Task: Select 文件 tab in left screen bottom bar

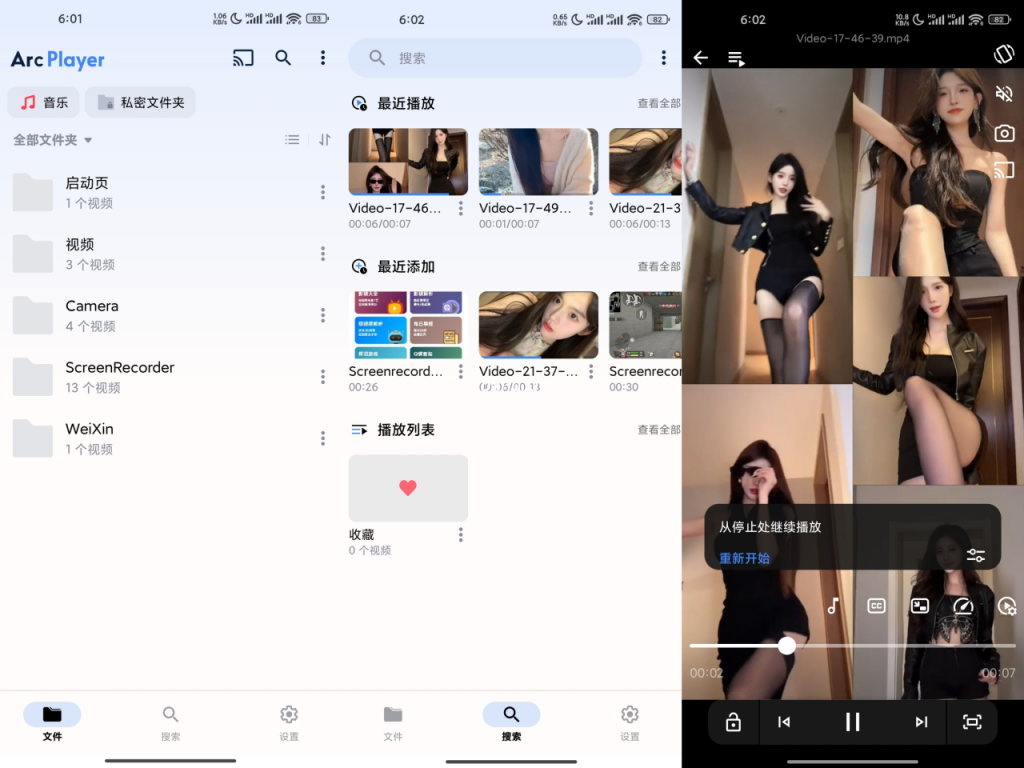Action: coord(52,722)
